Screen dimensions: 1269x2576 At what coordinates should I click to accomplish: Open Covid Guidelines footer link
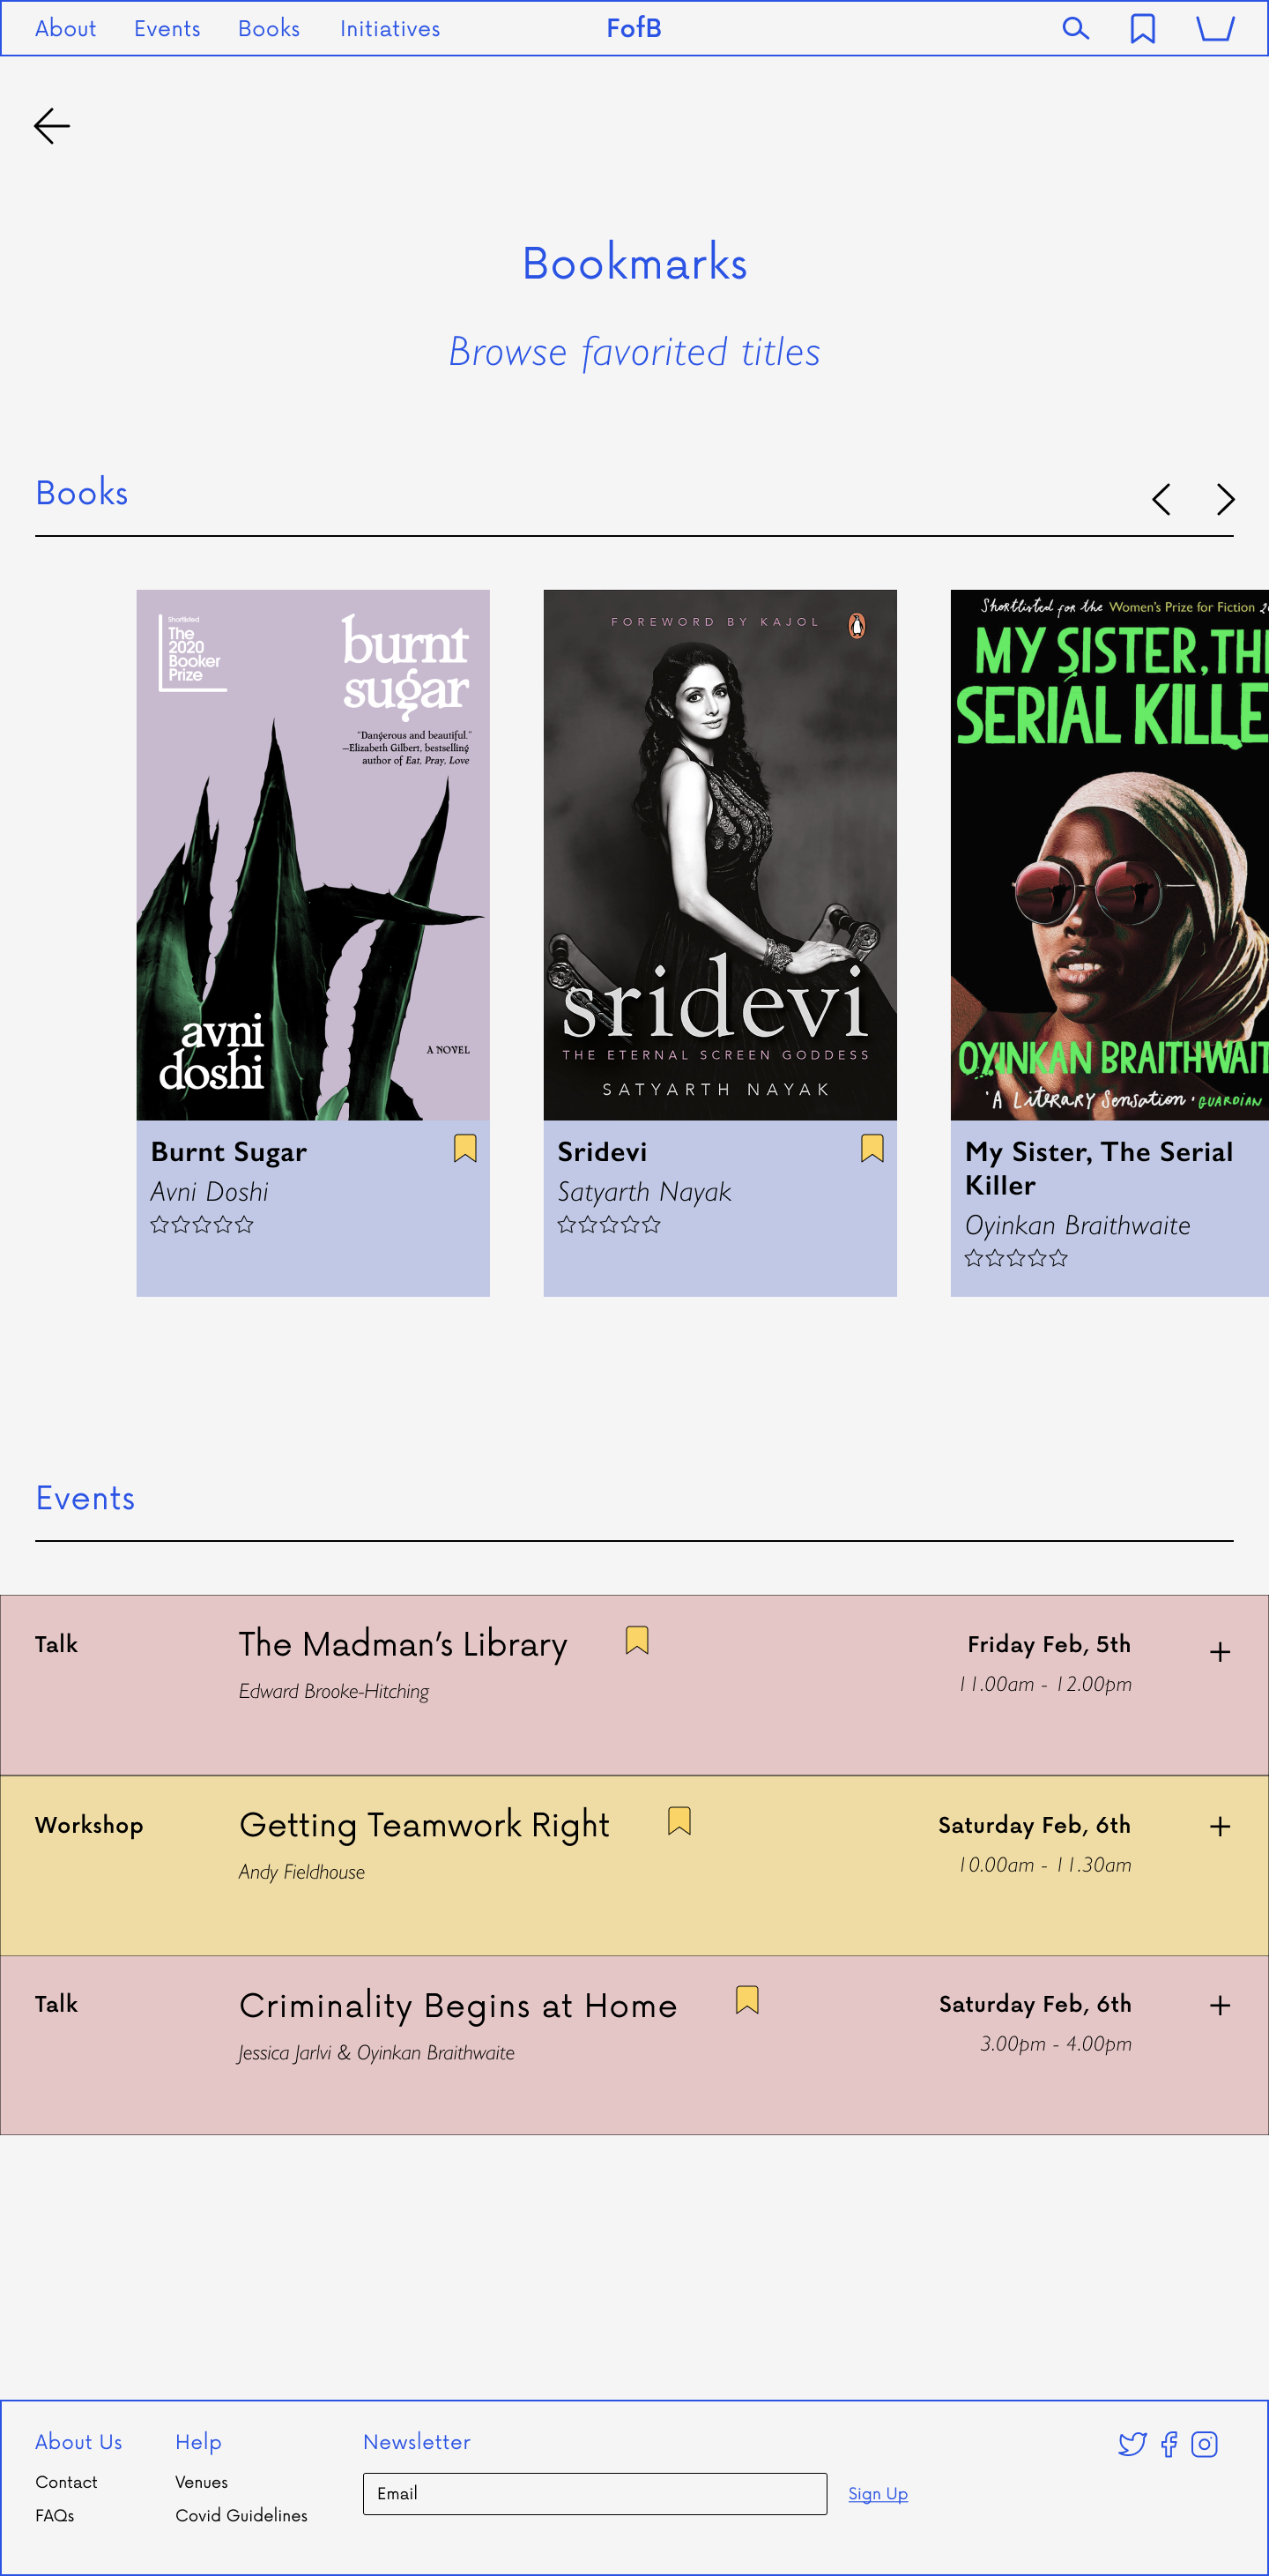242,2515
